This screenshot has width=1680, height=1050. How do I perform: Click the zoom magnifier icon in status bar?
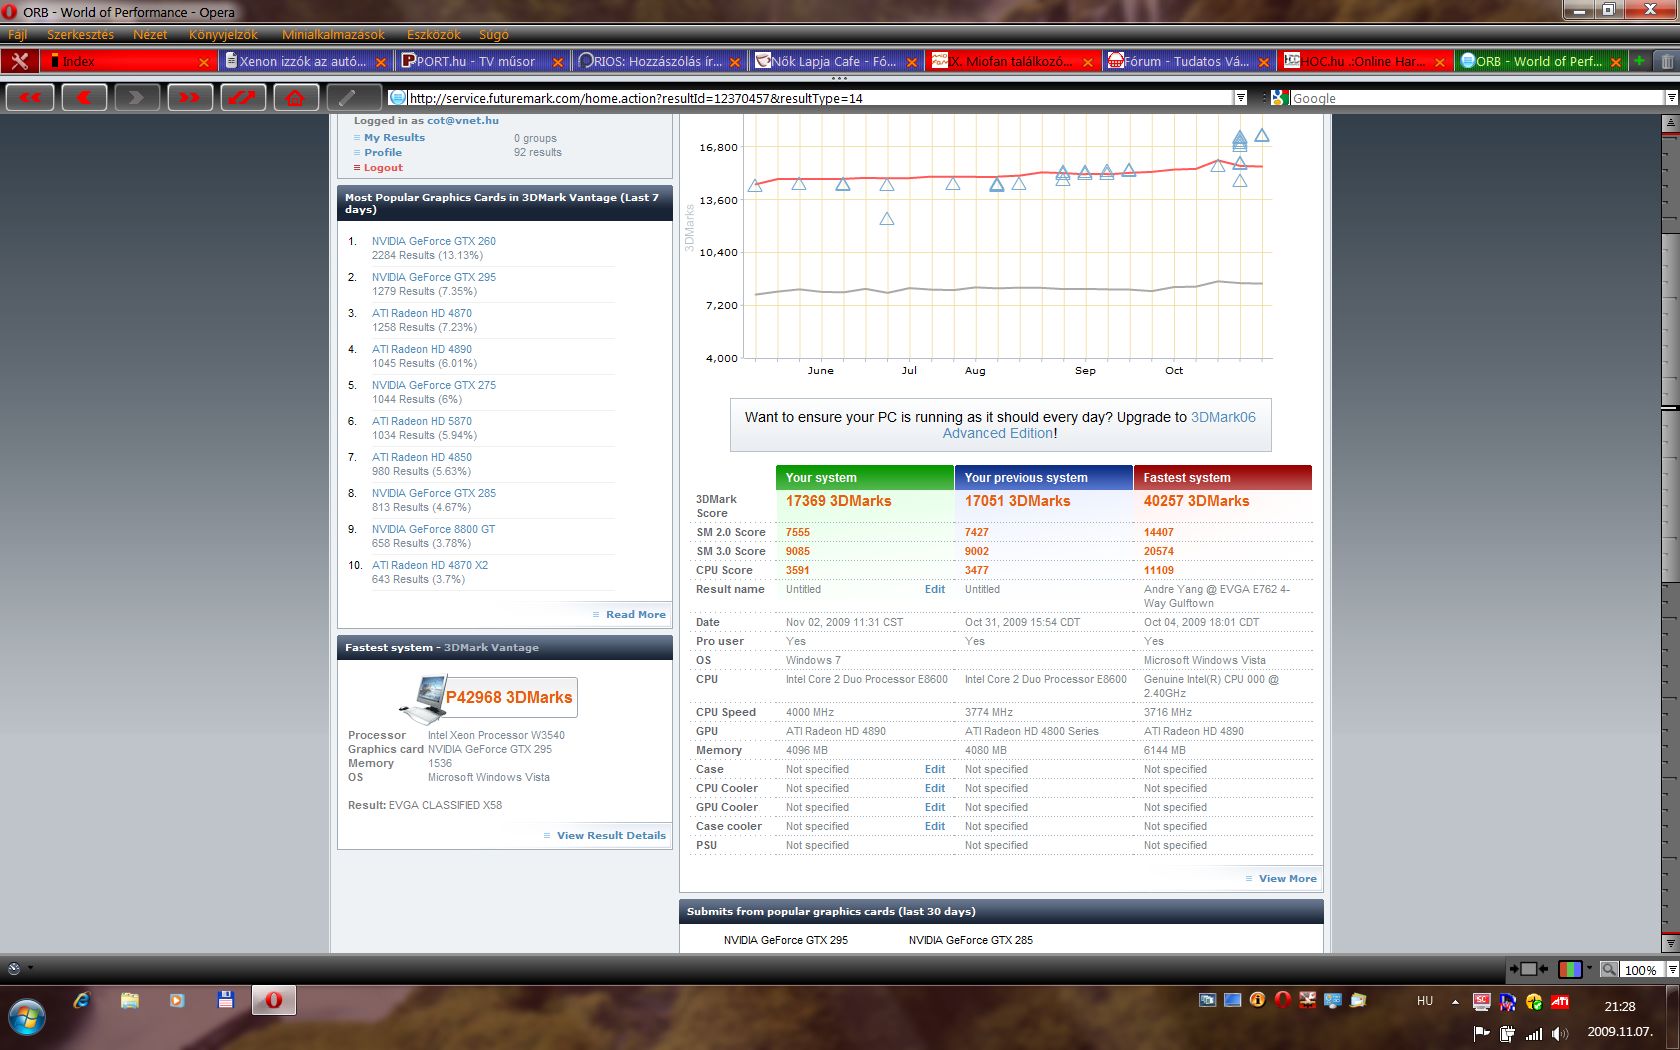point(1609,969)
